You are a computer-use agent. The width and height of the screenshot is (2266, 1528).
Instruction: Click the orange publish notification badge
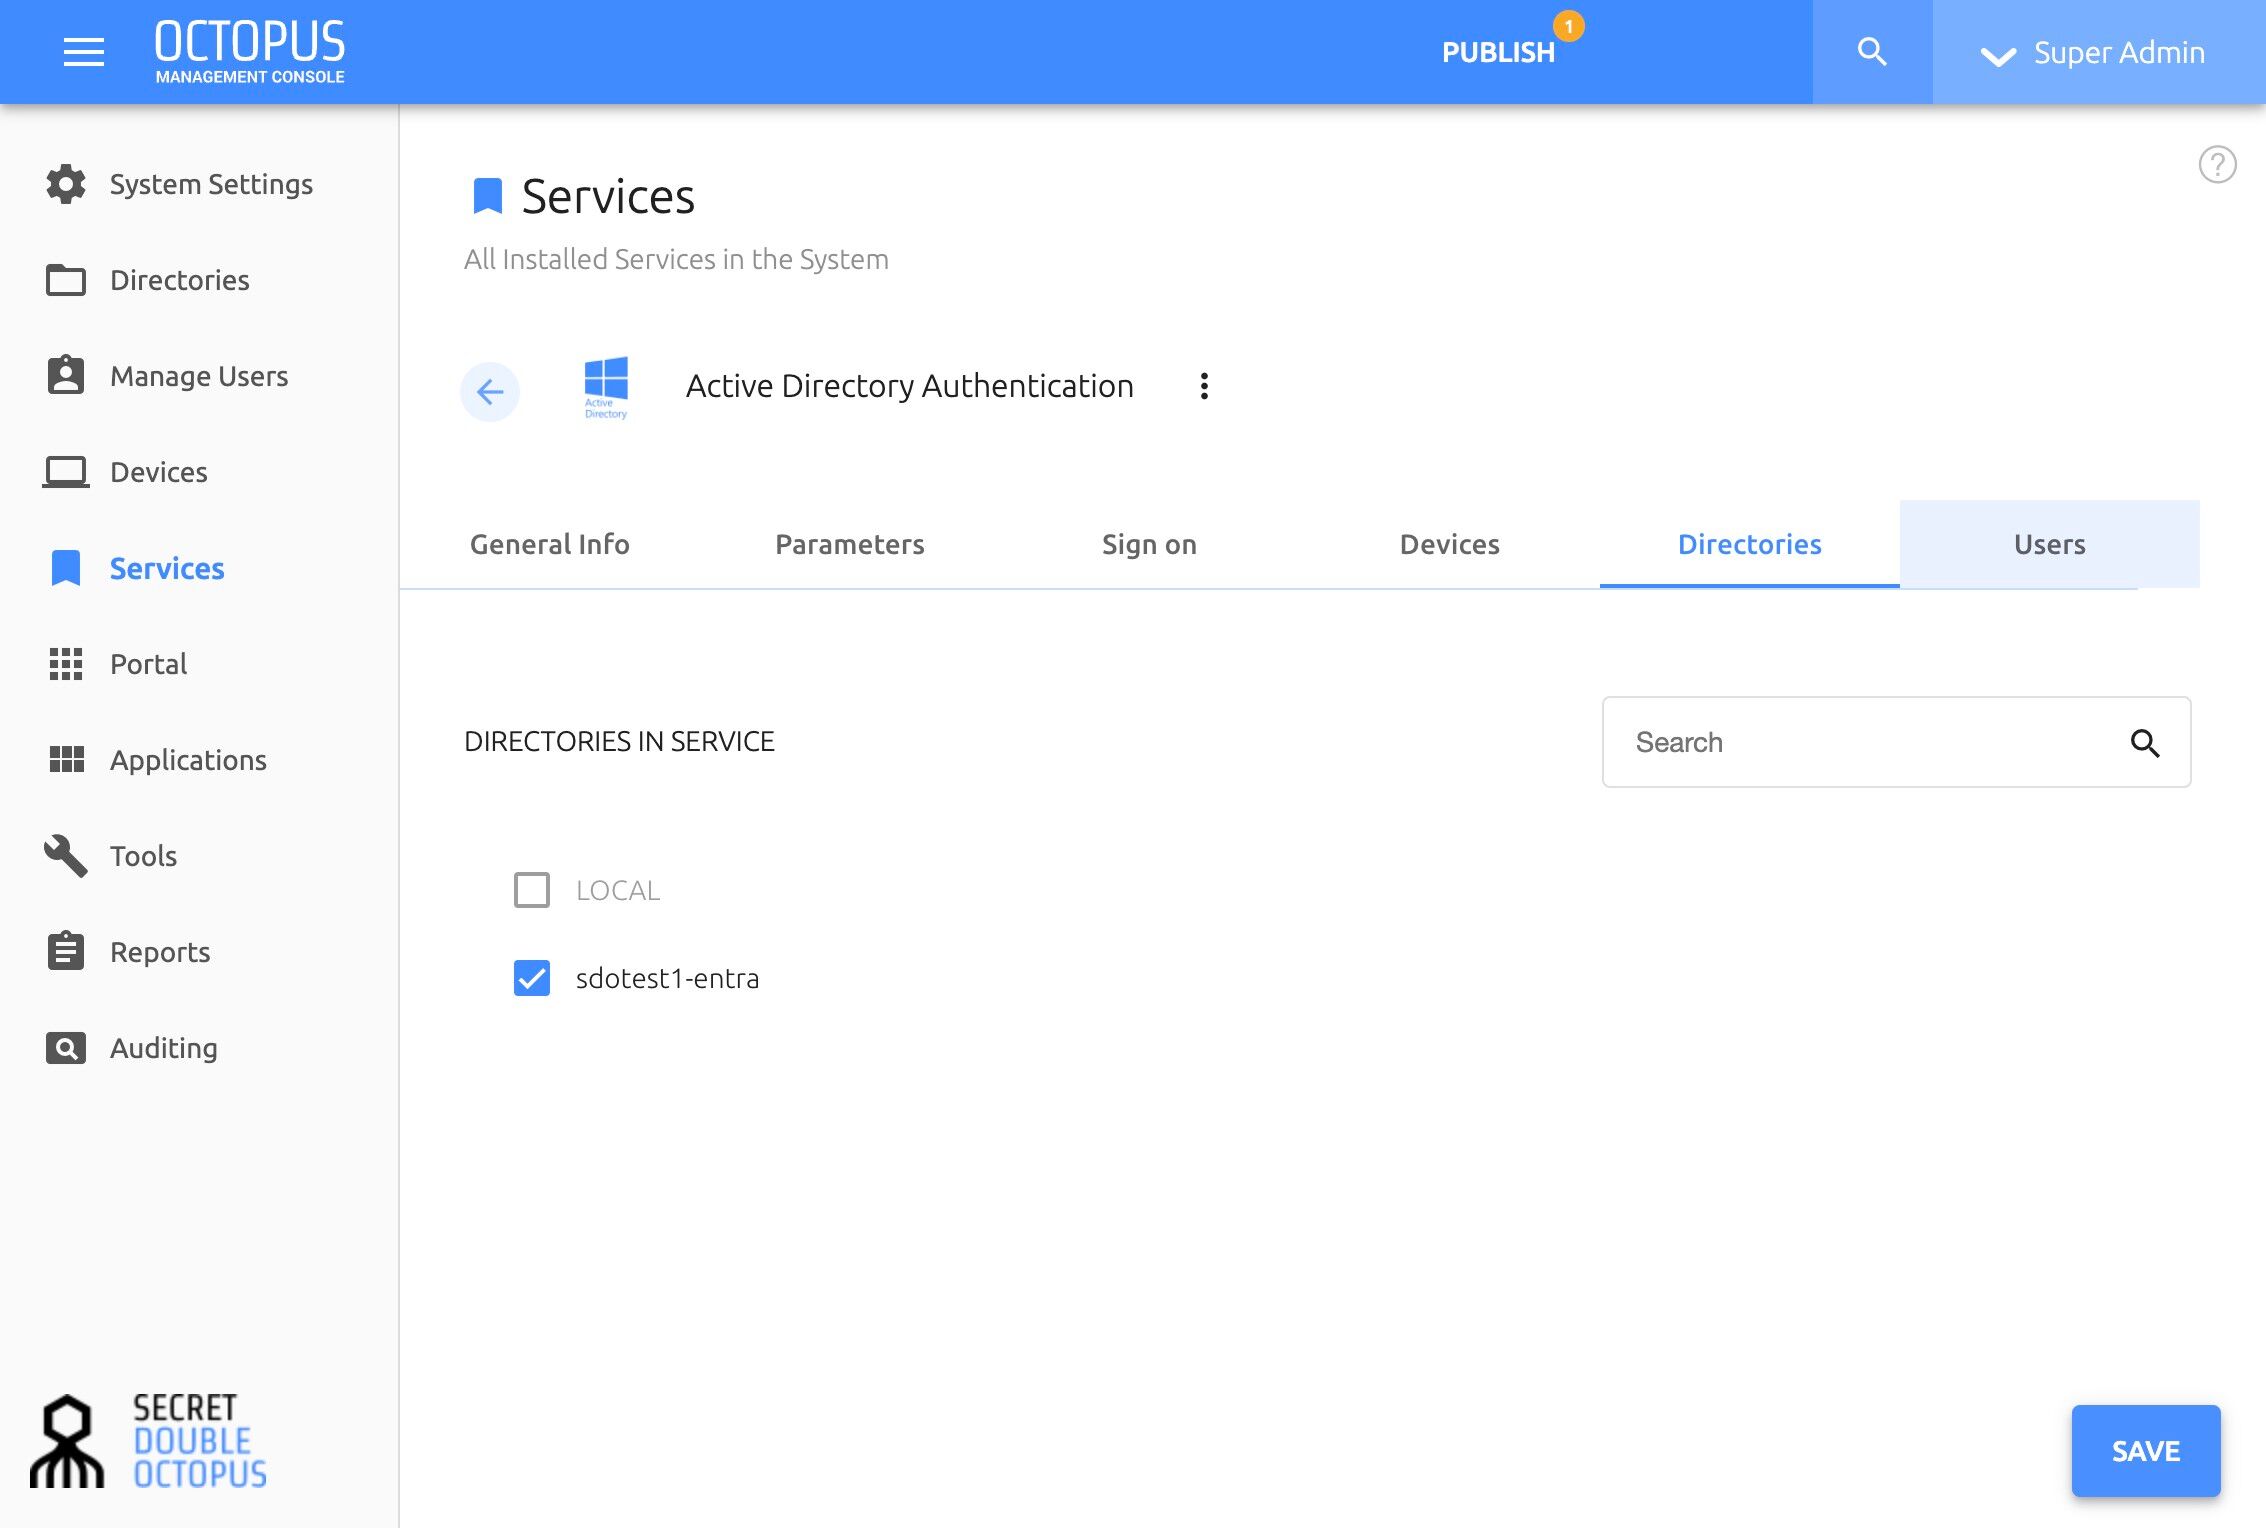(1569, 26)
